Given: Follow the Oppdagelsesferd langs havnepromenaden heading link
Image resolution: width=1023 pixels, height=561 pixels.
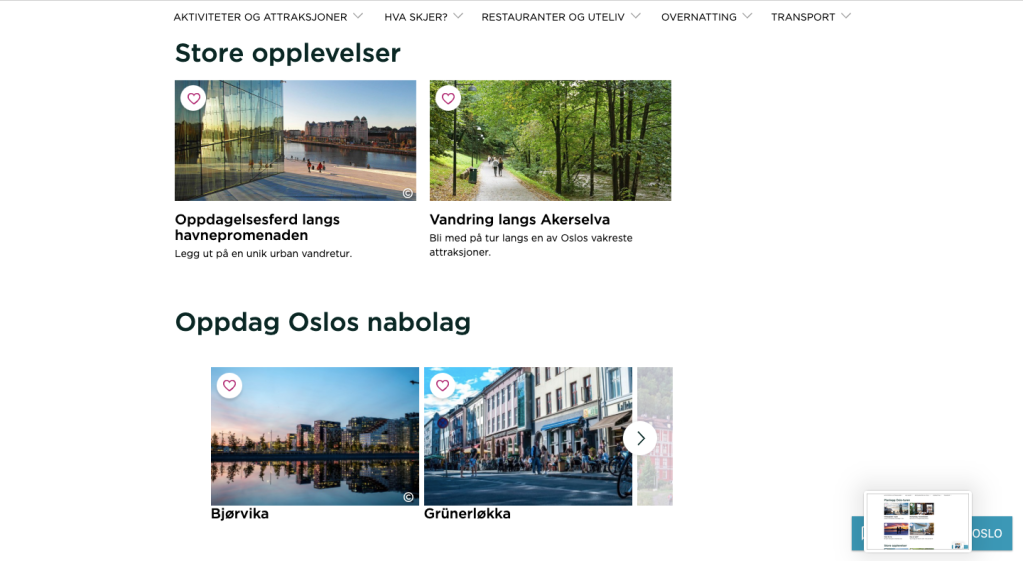Looking at the screenshot, I should point(257,227).
